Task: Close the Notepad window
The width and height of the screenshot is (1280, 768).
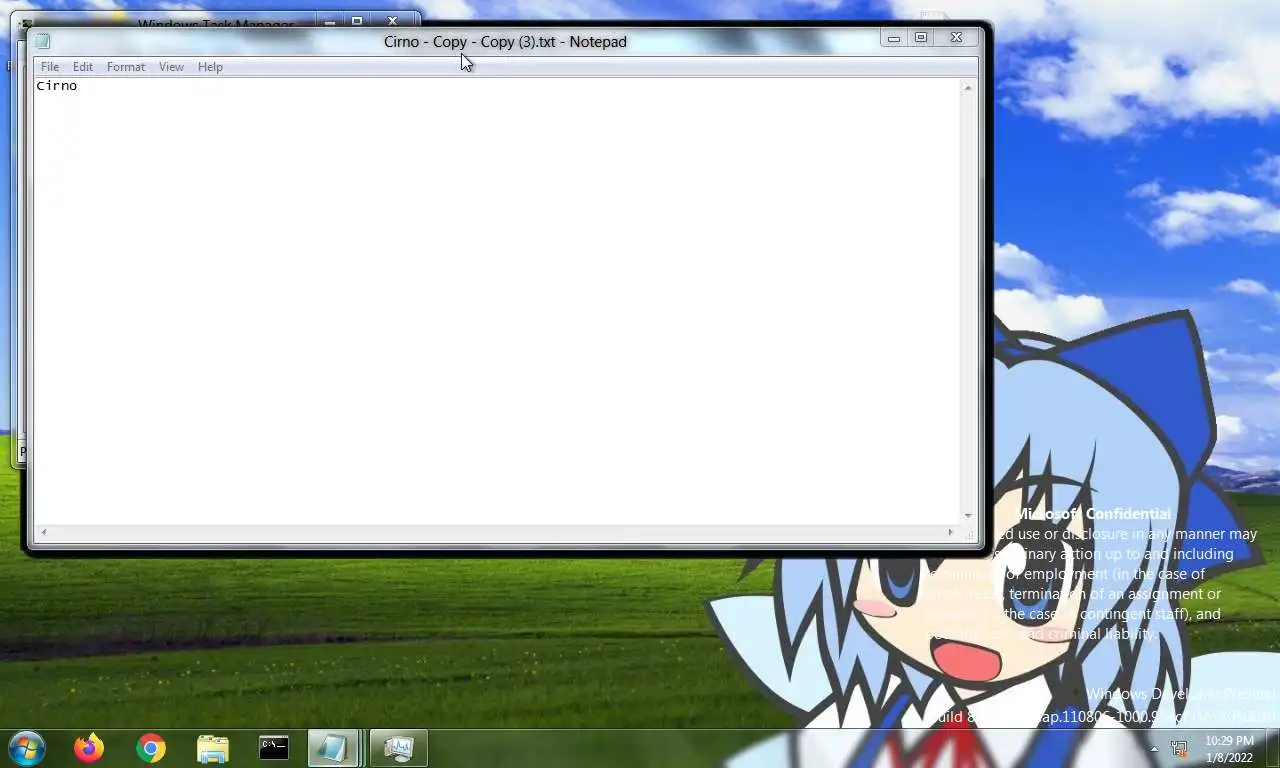Action: [x=956, y=38]
